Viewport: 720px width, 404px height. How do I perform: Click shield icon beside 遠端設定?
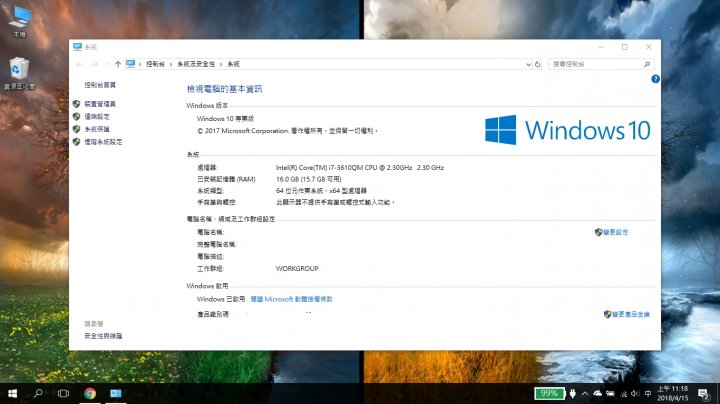[76, 117]
